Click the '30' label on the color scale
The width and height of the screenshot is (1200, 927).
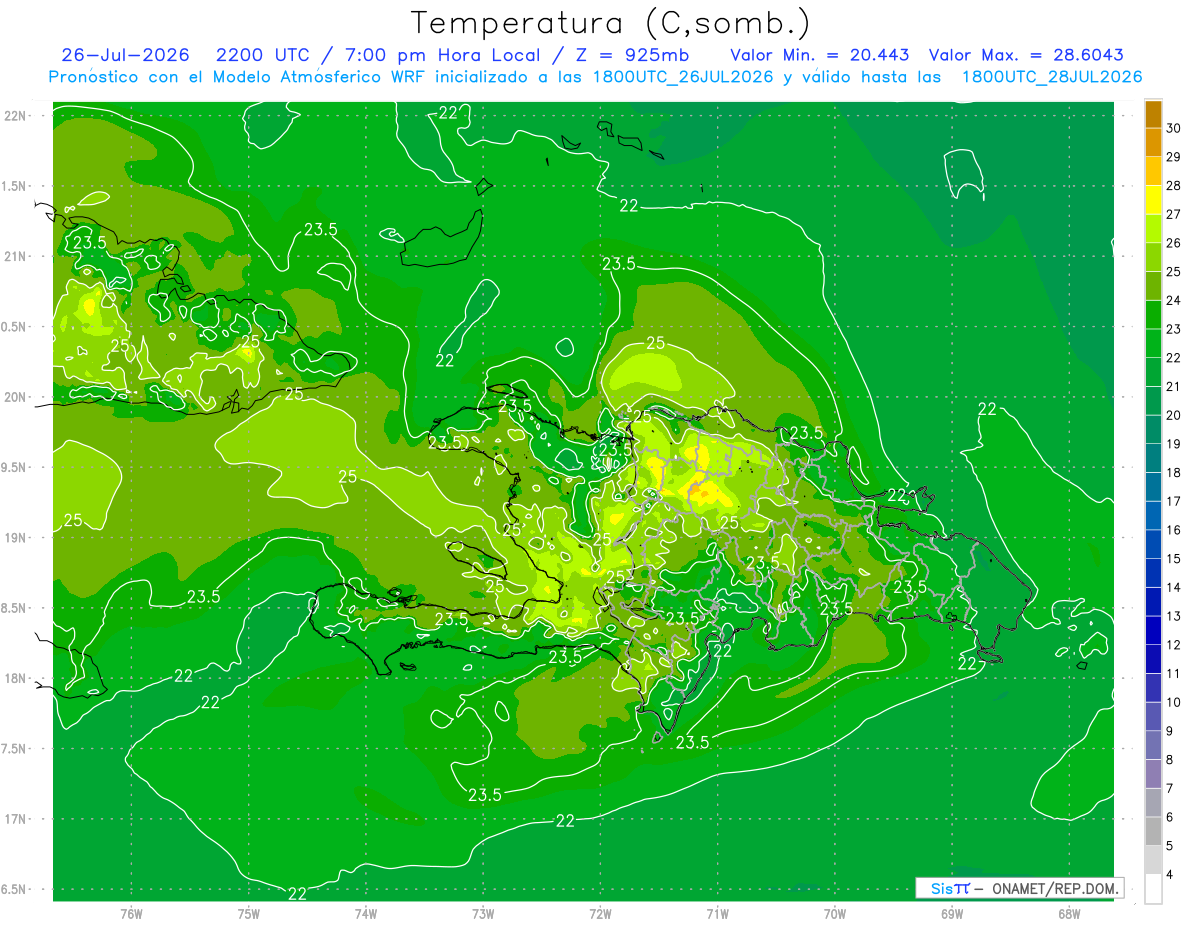pos(1174,128)
